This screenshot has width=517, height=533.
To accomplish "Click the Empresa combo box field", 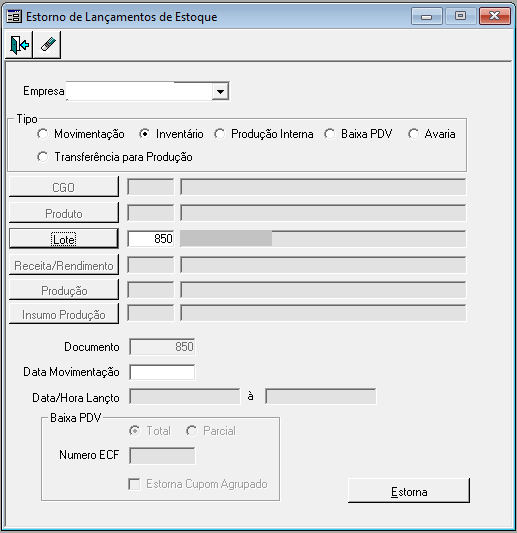I will [x=148, y=91].
